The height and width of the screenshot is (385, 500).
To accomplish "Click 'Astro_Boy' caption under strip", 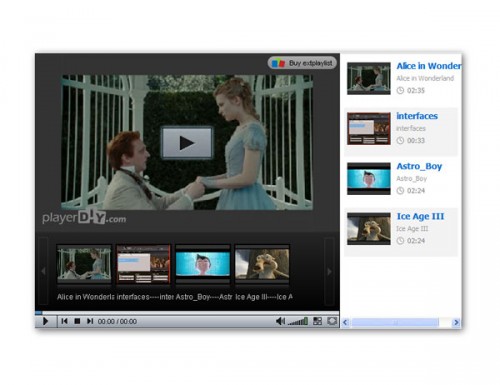I will point(204,297).
